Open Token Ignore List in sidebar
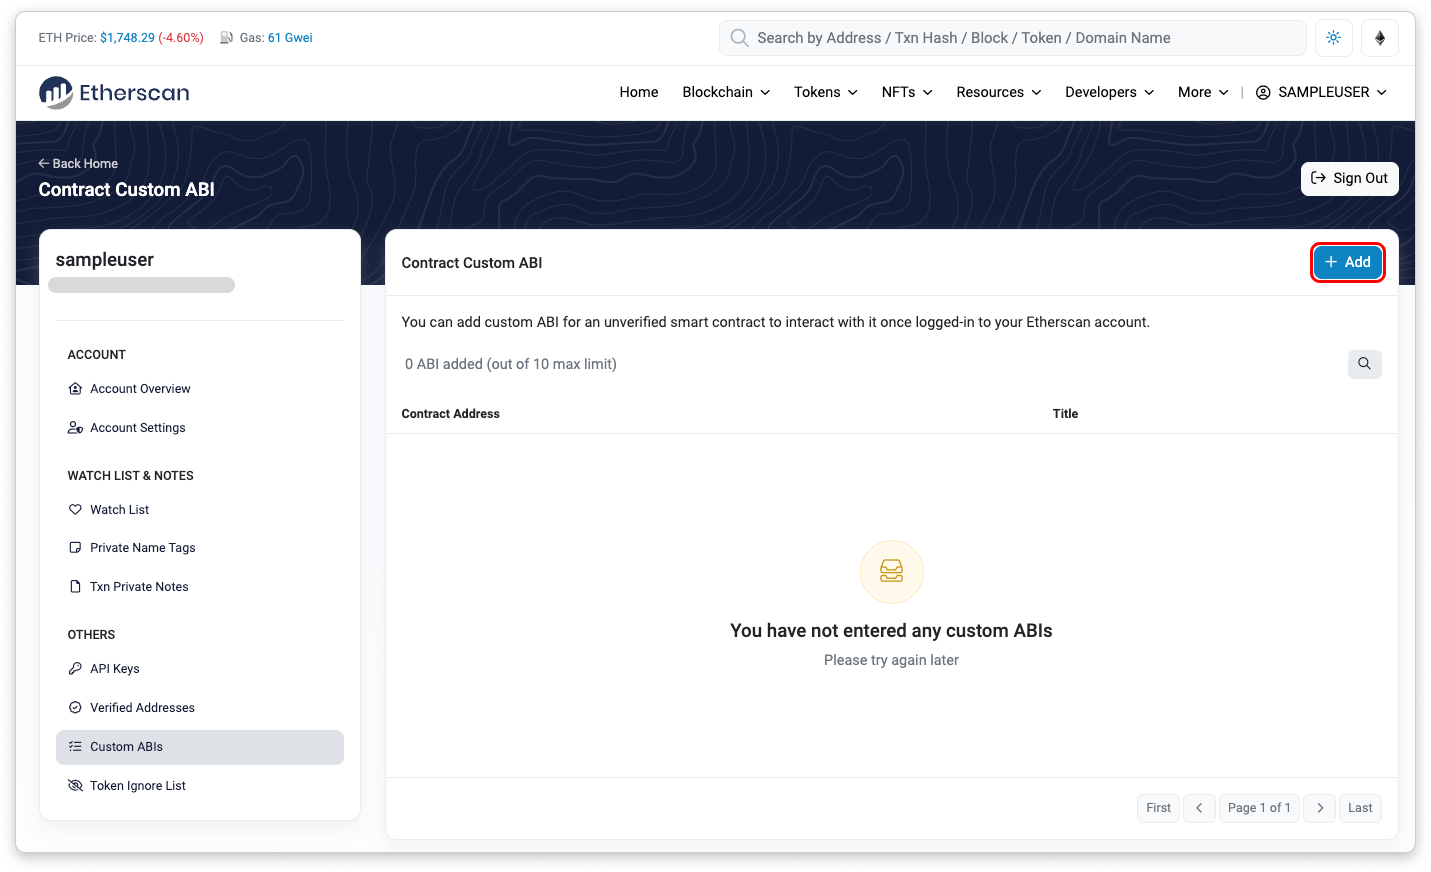Image resolution: width=1431 pixels, height=872 pixels. 137,786
